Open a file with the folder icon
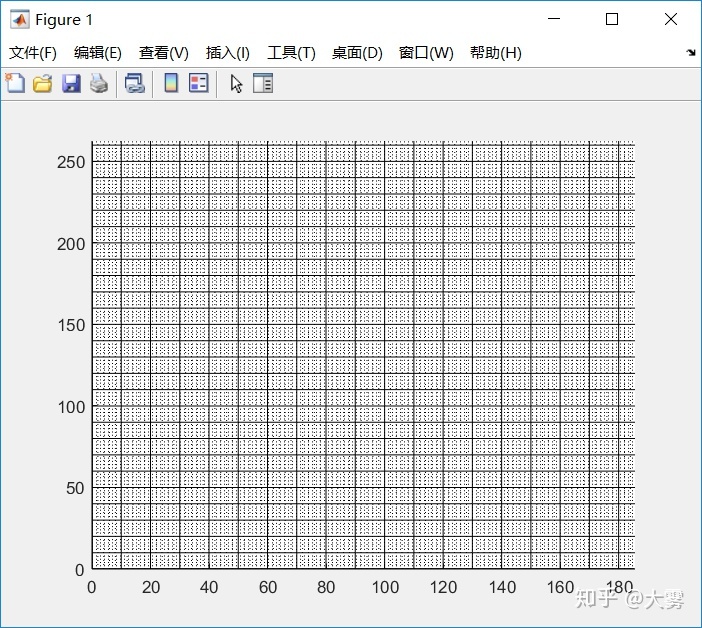 [43, 84]
